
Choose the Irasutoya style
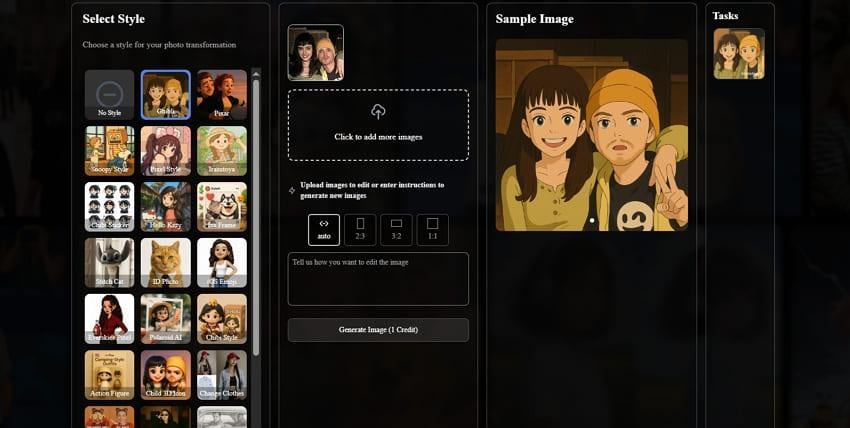(222, 151)
